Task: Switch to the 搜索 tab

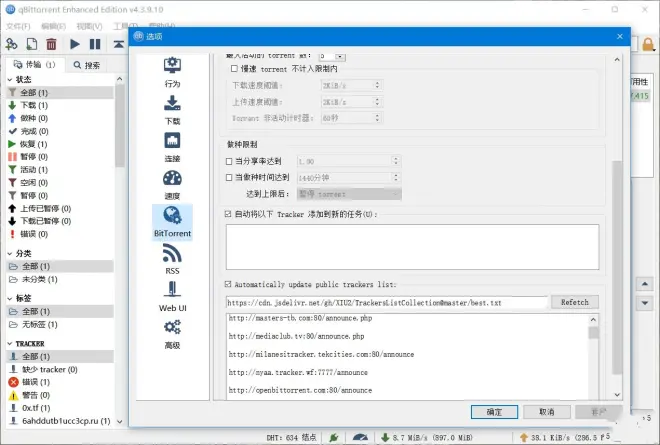Action: [86, 65]
